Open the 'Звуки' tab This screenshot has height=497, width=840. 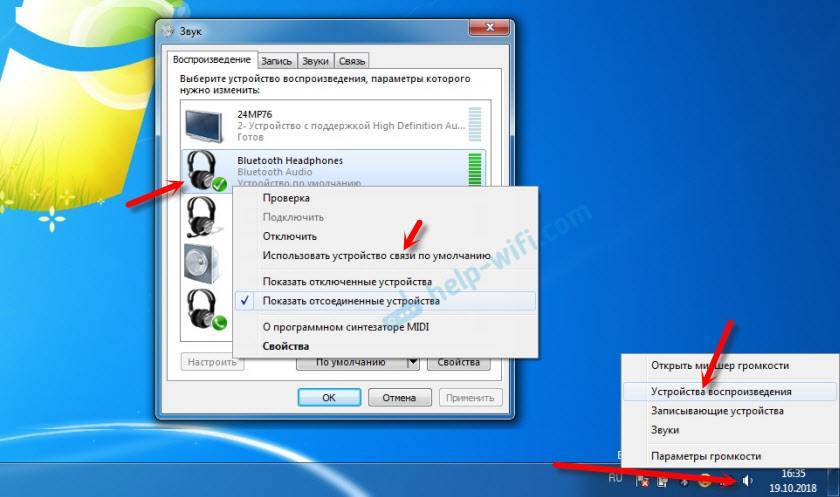coord(315,61)
